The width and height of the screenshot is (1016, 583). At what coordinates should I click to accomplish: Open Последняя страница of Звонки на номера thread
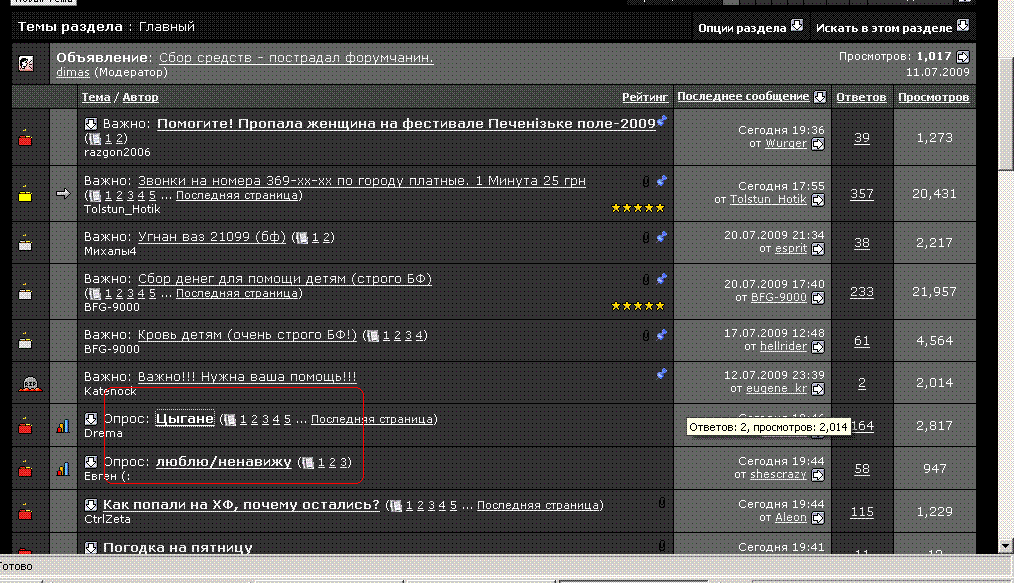tap(237, 196)
